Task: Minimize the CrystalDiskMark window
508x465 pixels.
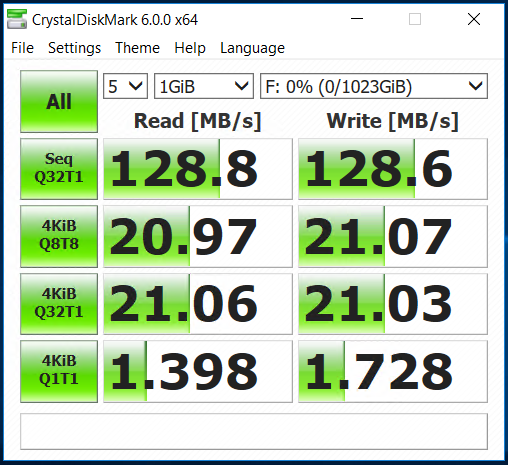Action: (357, 19)
